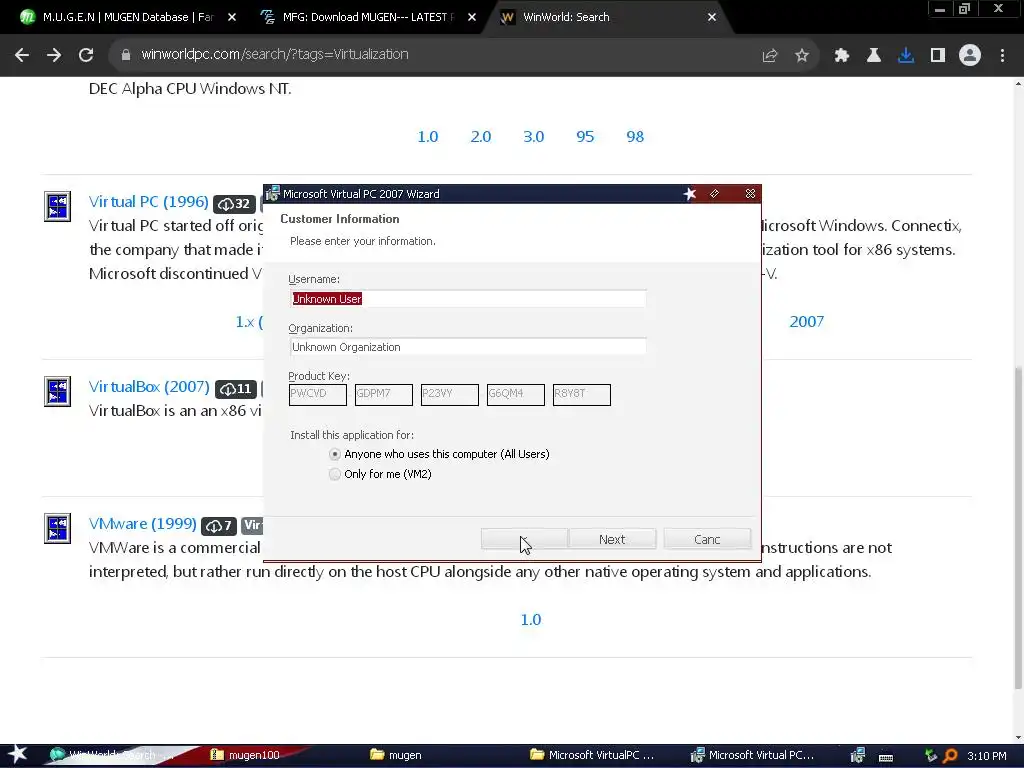Open the VirtualBox (2007) link
Image resolution: width=1024 pixels, height=768 pixels.
149,387
